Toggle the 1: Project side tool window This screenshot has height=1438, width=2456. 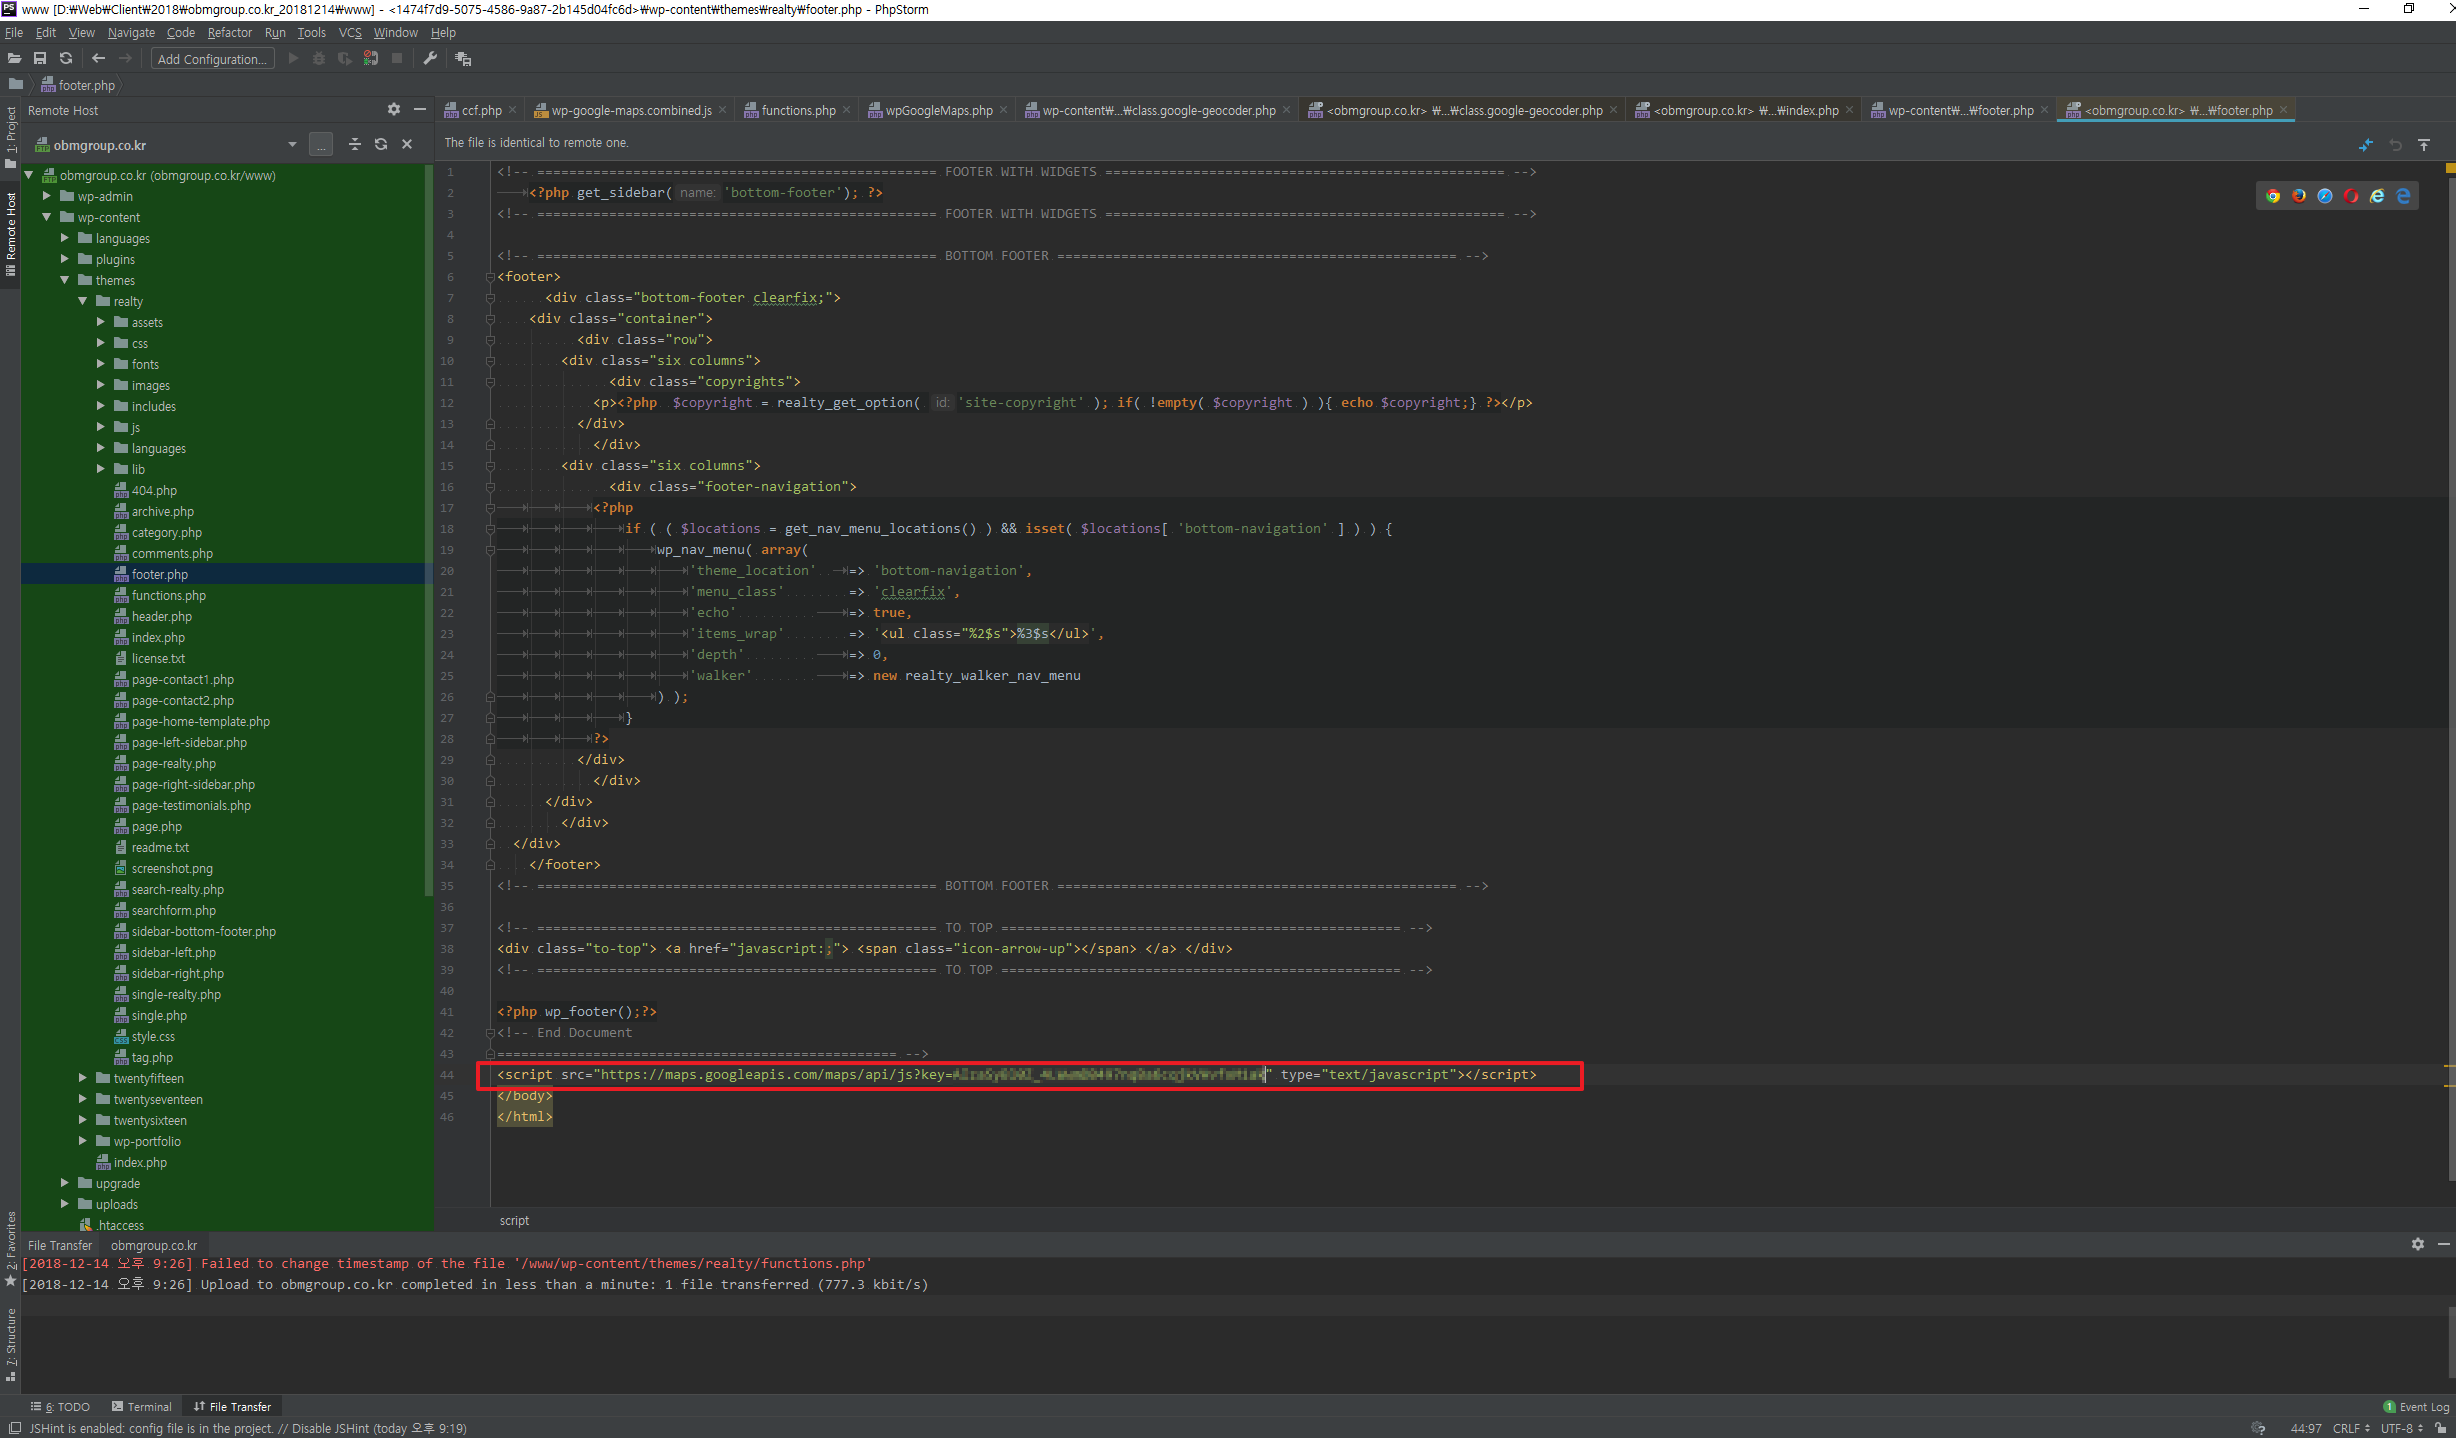[x=10, y=136]
